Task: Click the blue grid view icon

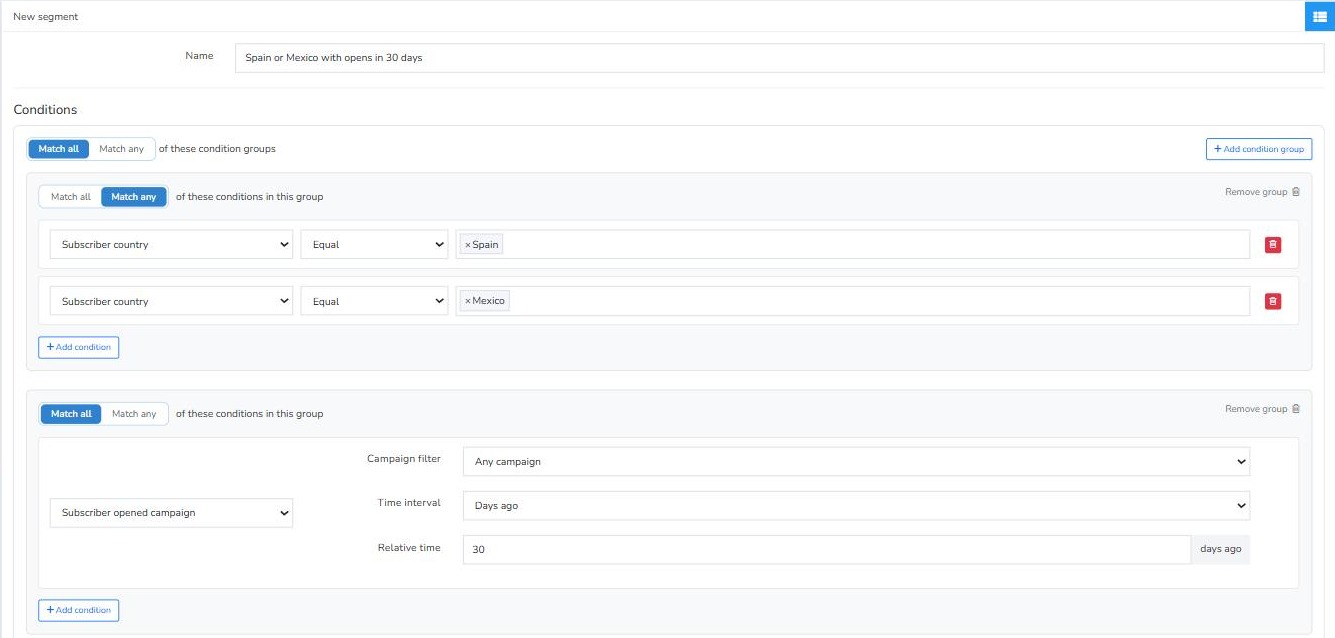Action: 1320,16
